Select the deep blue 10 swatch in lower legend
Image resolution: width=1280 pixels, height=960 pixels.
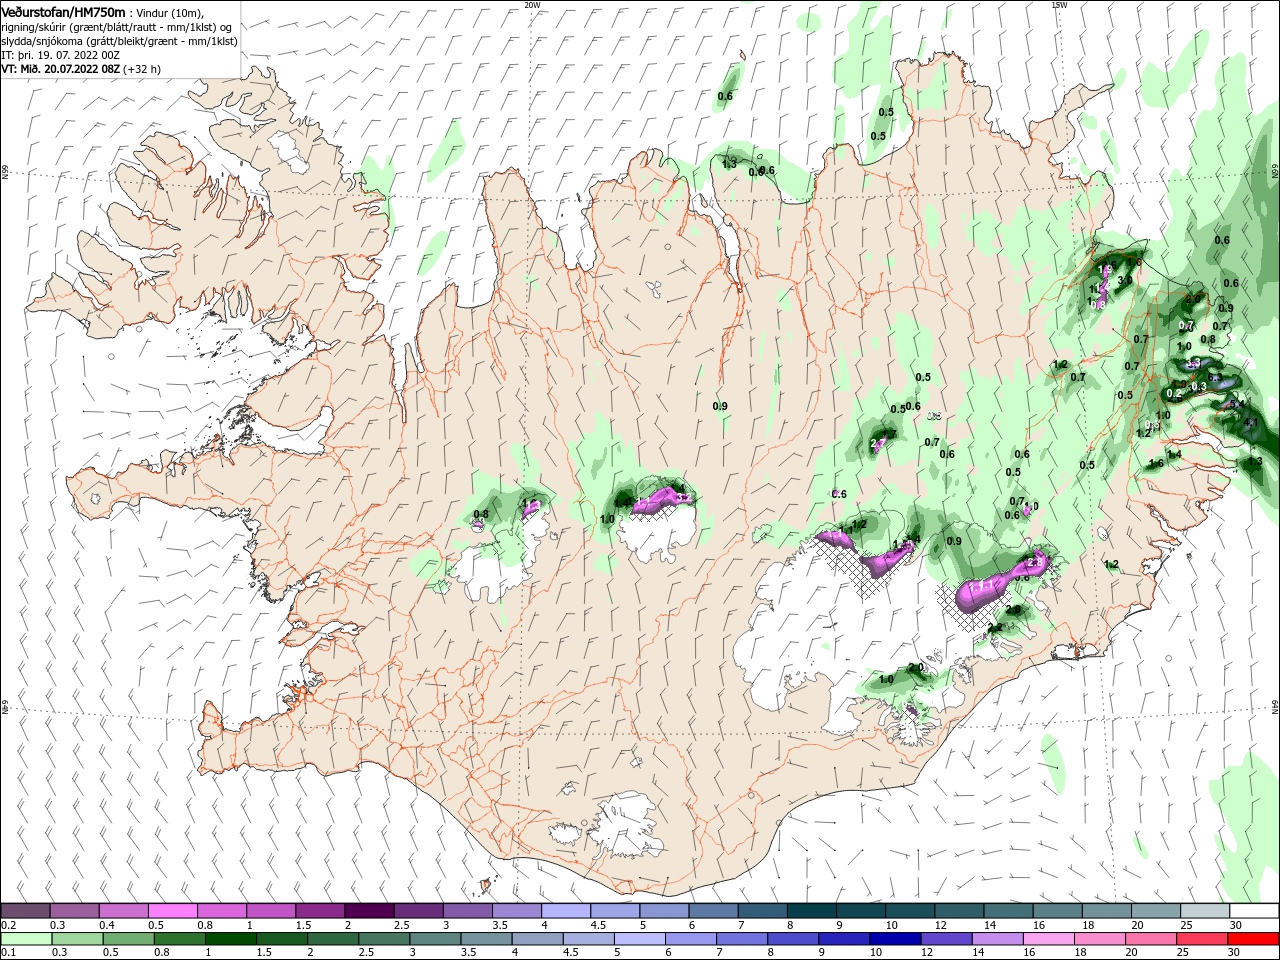[x=894, y=939]
